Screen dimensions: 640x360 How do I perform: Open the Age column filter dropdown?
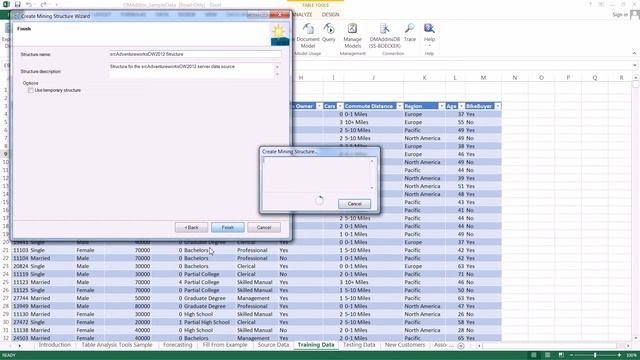461,106
